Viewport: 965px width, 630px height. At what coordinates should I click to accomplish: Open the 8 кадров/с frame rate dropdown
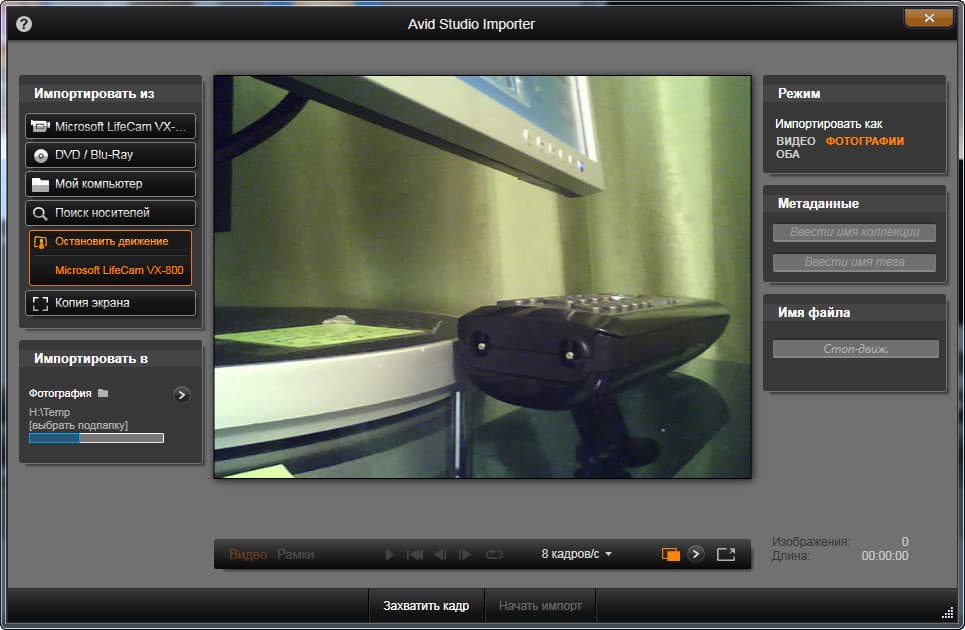coord(576,554)
